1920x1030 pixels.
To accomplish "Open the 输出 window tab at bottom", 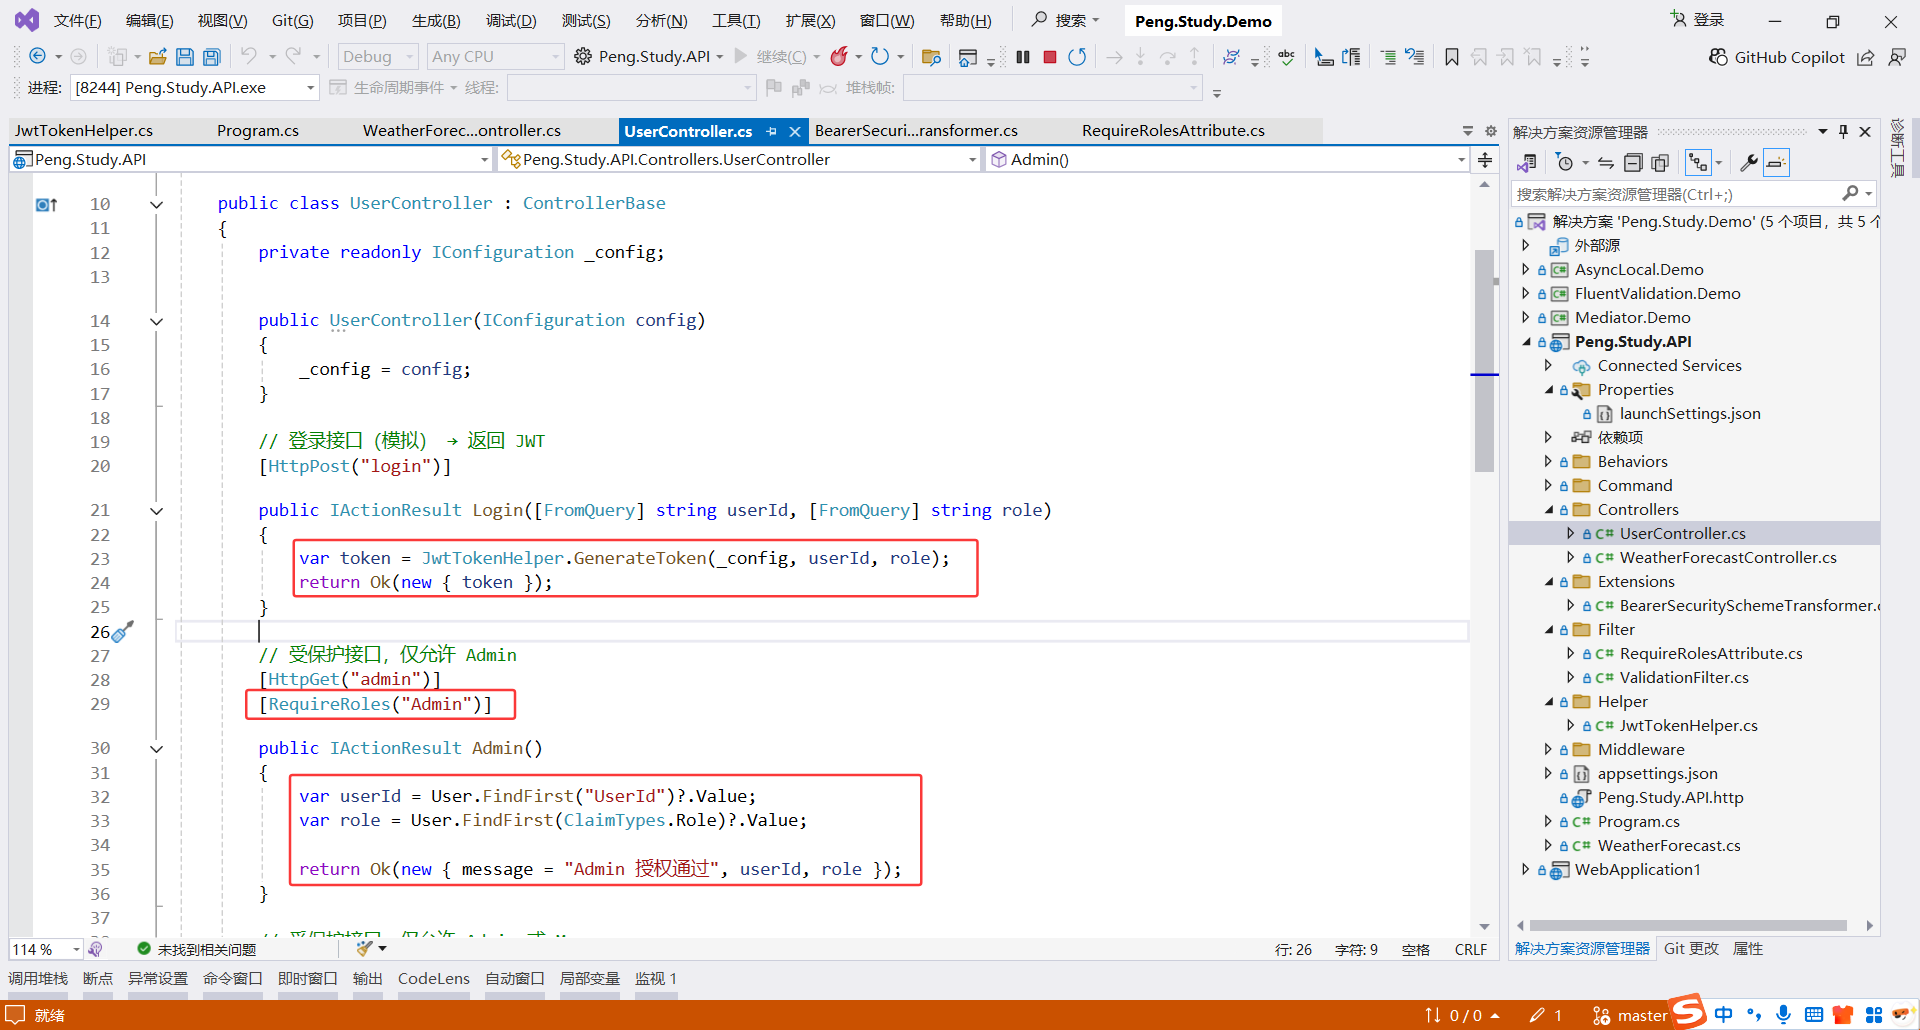I will pos(367,979).
